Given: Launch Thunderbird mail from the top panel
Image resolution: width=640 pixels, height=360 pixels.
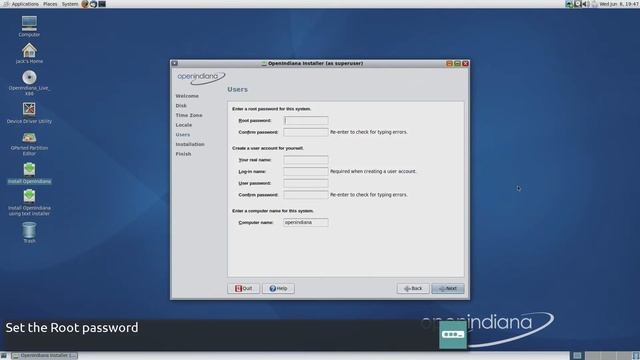Looking at the screenshot, I should point(93,4).
